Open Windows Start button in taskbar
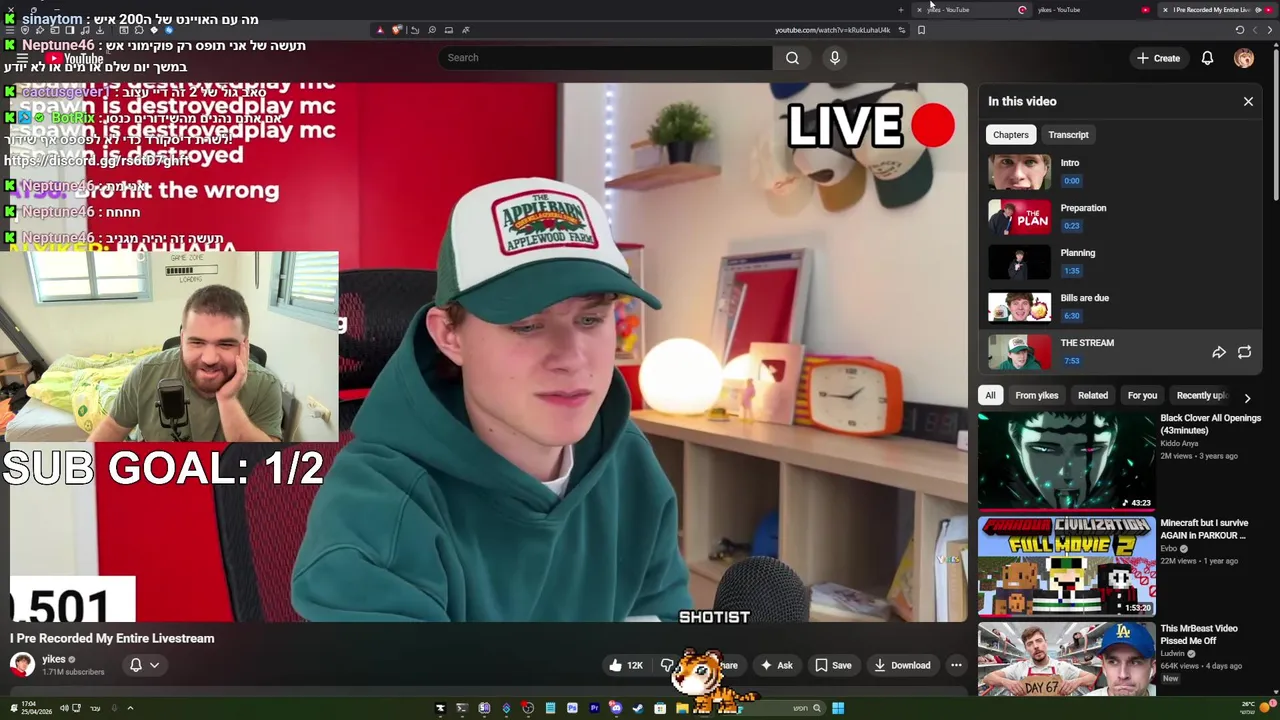This screenshot has height=720, width=1280. [838, 708]
